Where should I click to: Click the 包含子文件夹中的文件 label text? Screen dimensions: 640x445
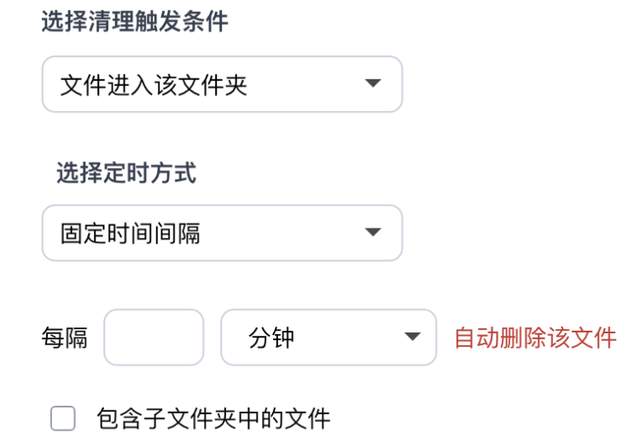(x=213, y=418)
